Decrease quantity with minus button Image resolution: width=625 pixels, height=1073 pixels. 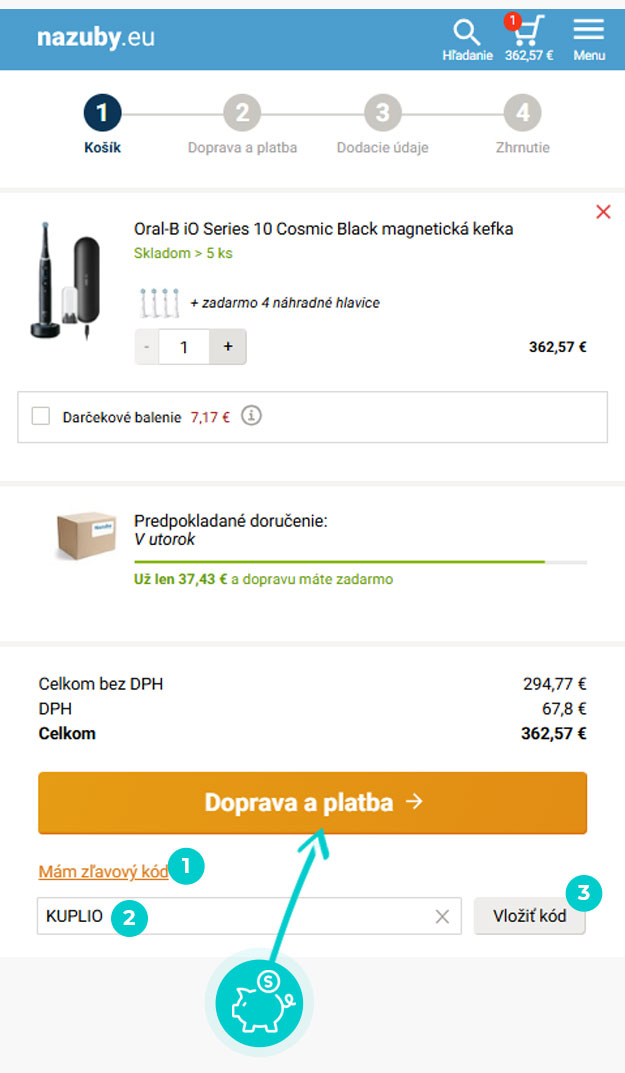point(146,347)
